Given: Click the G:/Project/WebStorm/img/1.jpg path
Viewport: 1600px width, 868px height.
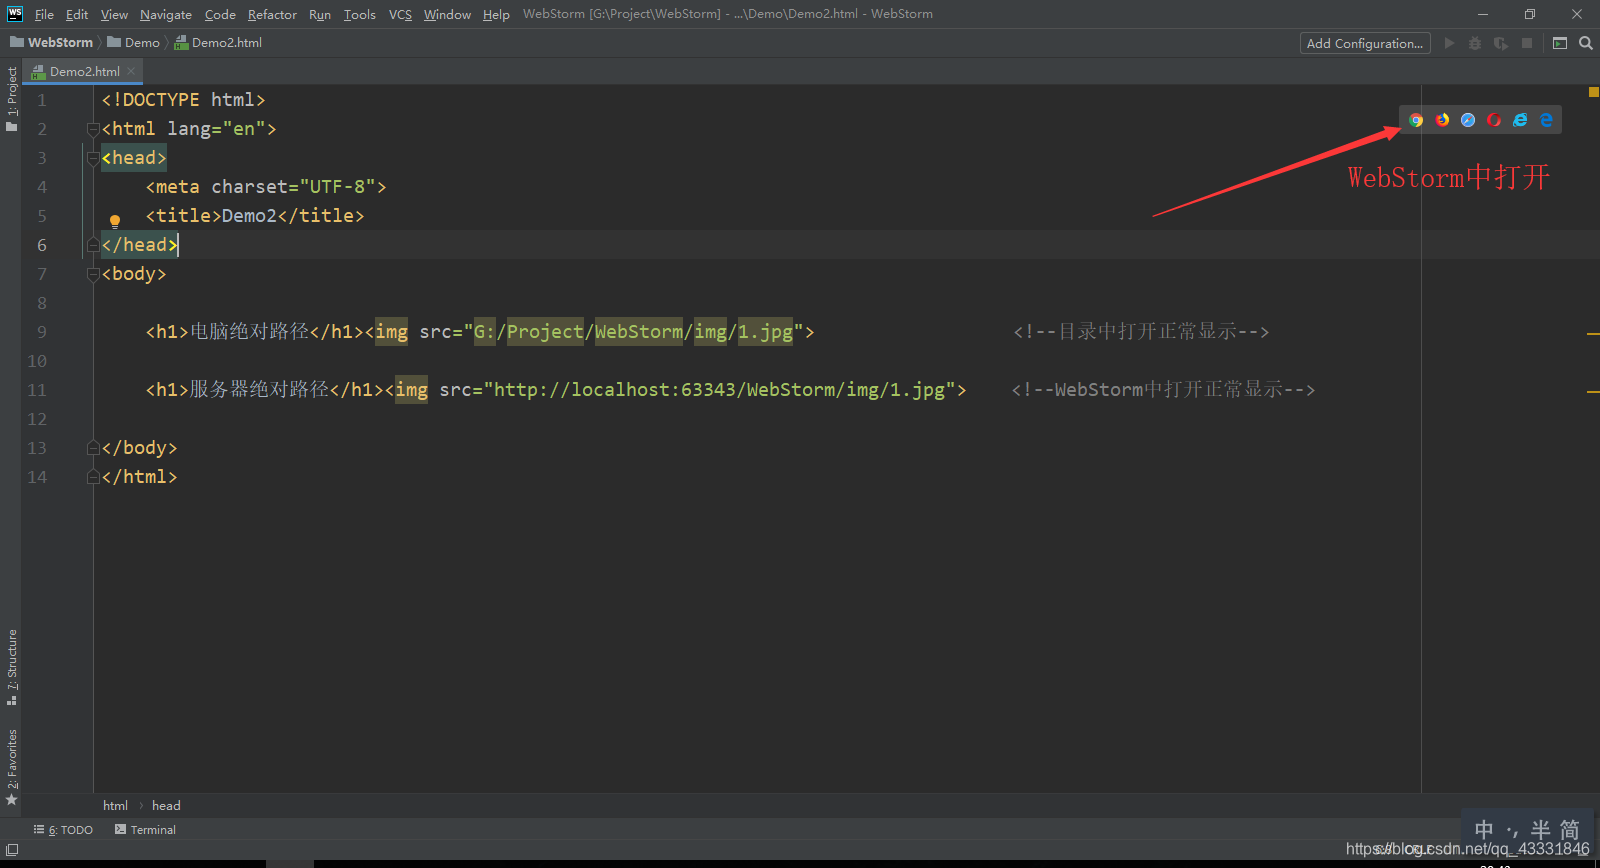Looking at the screenshot, I should 633,332.
